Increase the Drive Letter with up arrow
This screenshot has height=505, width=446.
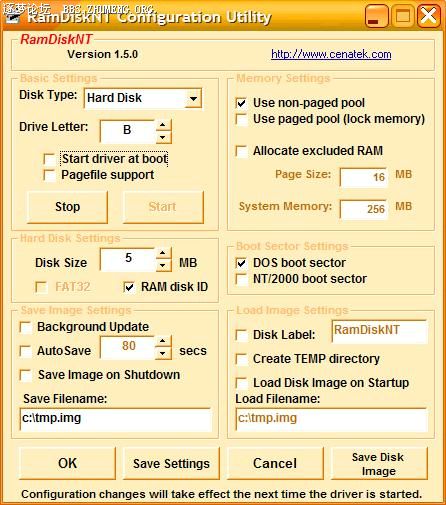pyautogui.click(x=163, y=125)
